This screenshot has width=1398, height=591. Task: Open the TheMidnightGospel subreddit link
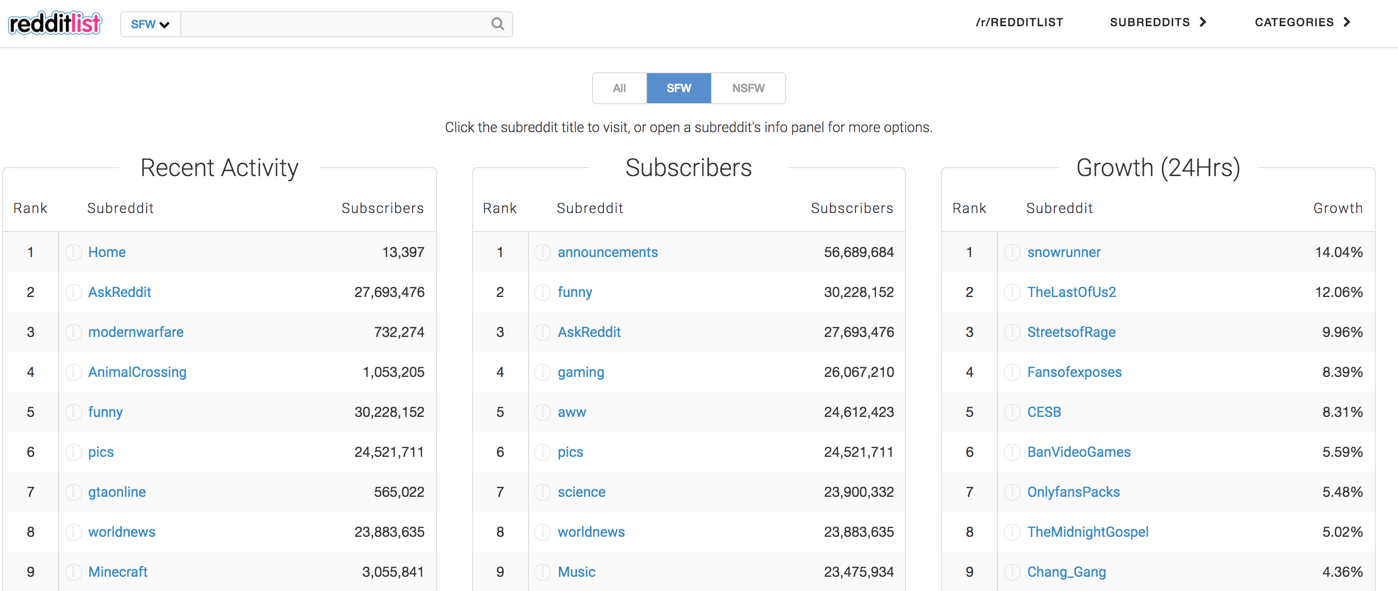pyautogui.click(x=1088, y=532)
